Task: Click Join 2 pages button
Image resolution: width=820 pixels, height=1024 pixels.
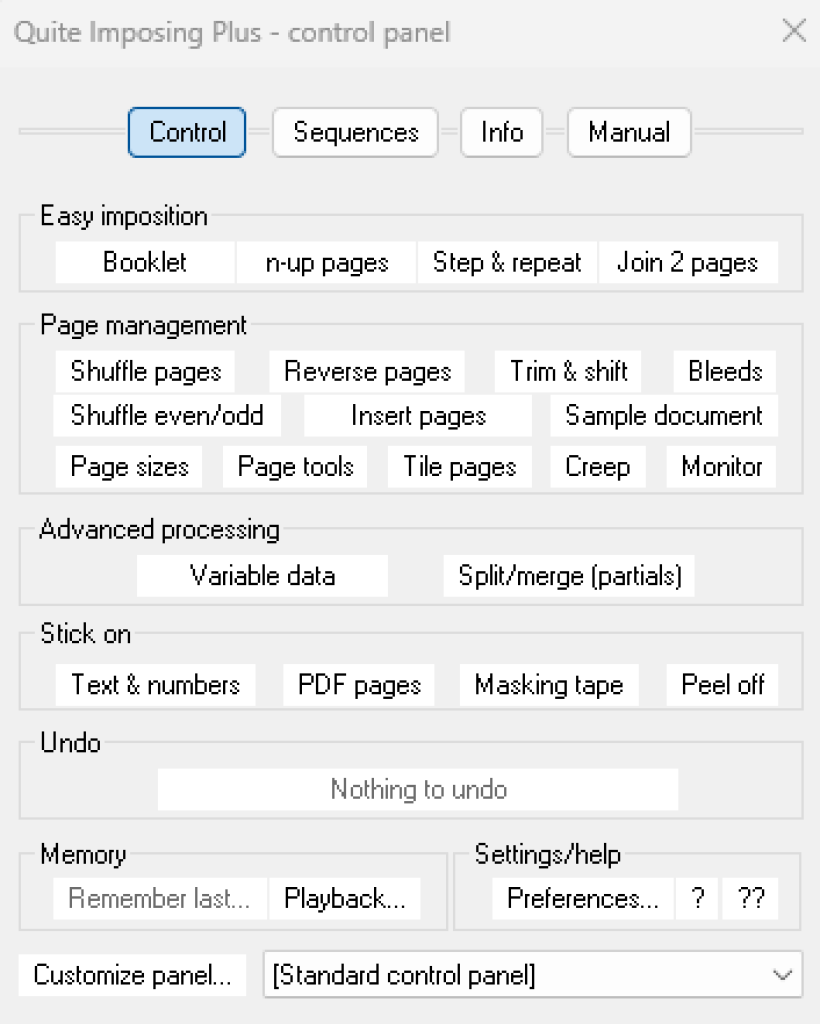Action: coord(687,263)
